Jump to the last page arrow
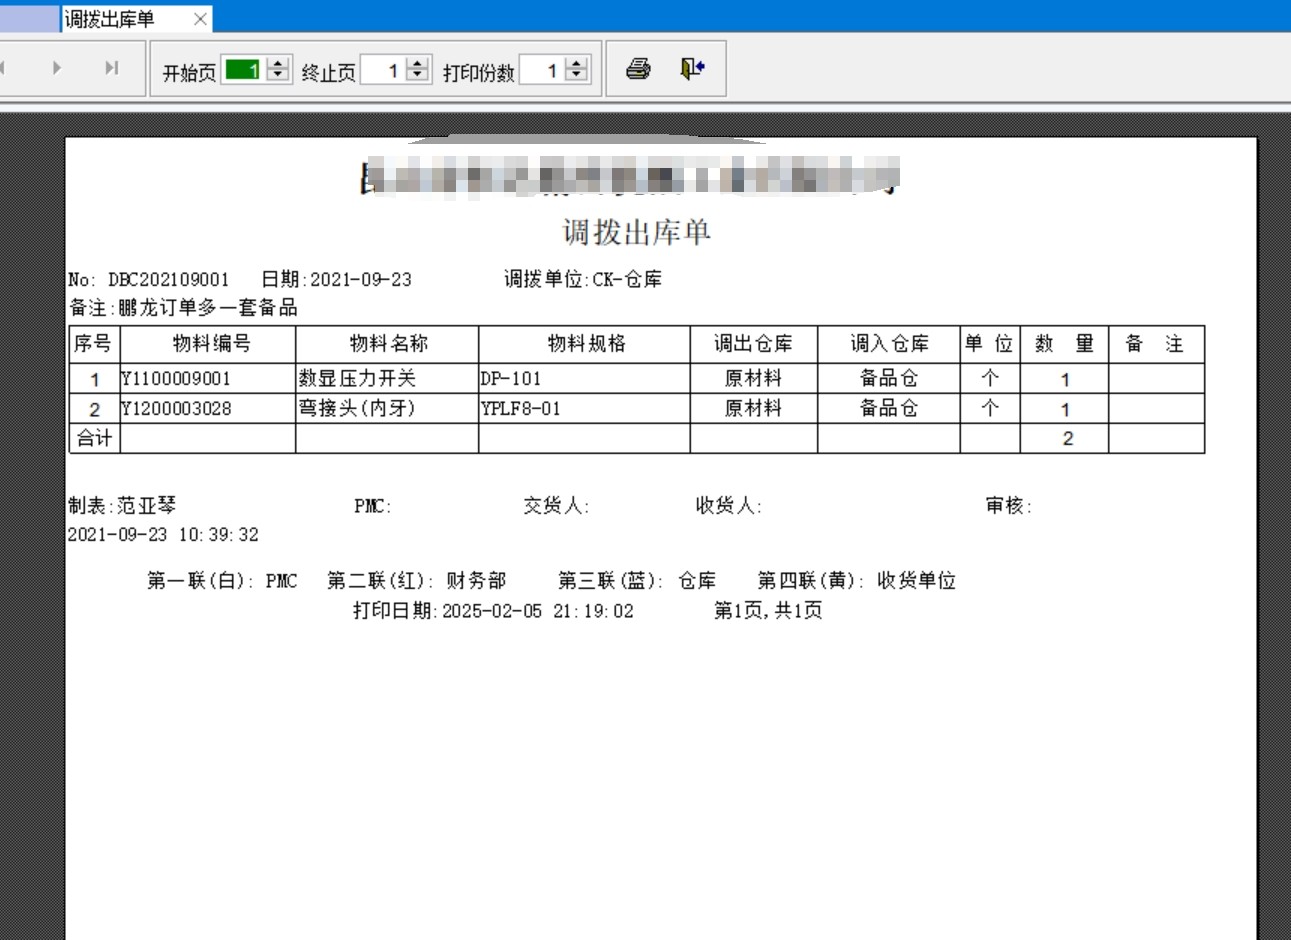The height and width of the screenshot is (940, 1291). (x=111, y=68)
